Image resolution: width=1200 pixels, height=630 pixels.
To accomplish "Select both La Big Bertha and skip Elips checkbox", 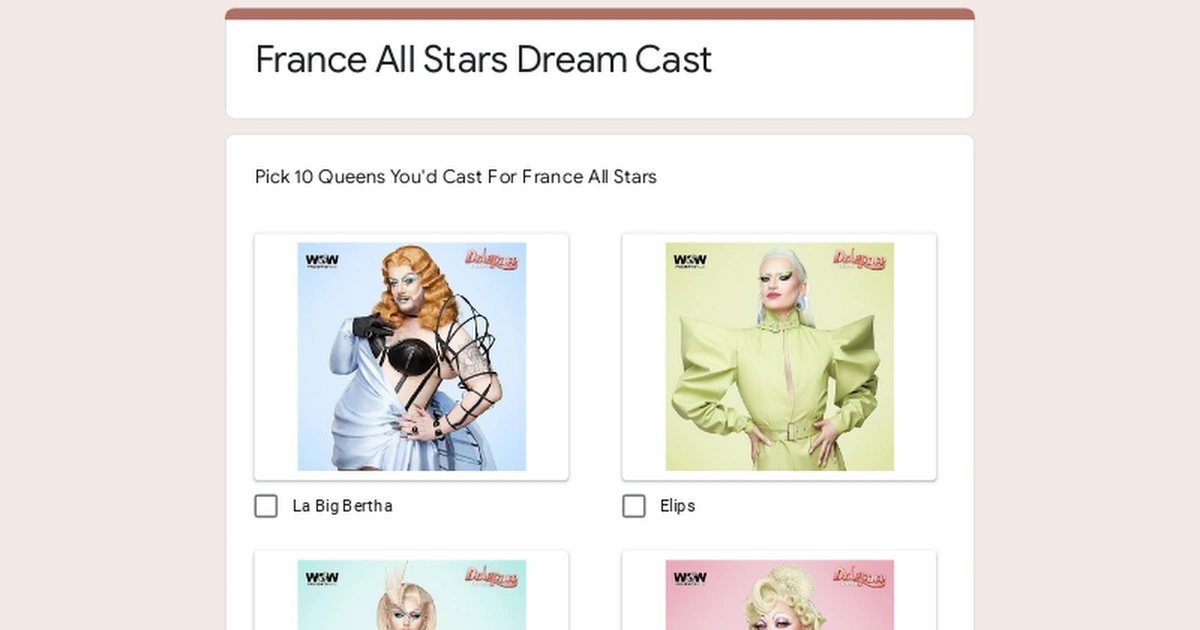I will coord(266,506).
